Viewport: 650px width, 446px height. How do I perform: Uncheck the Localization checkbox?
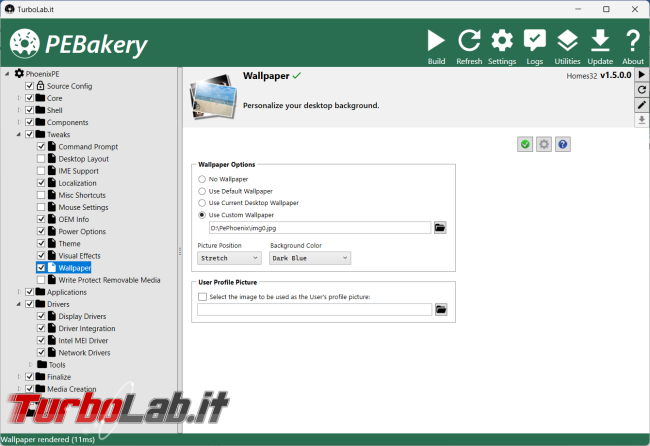pos(41,183)
